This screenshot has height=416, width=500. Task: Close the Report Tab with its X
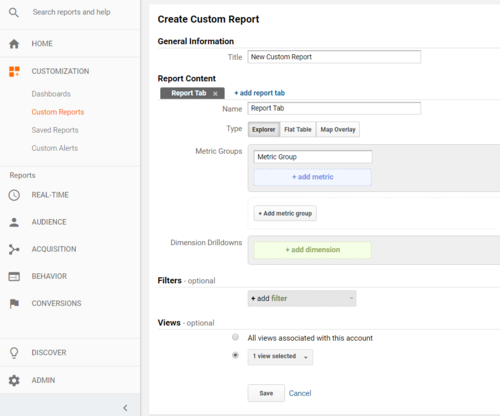point(215,94)
